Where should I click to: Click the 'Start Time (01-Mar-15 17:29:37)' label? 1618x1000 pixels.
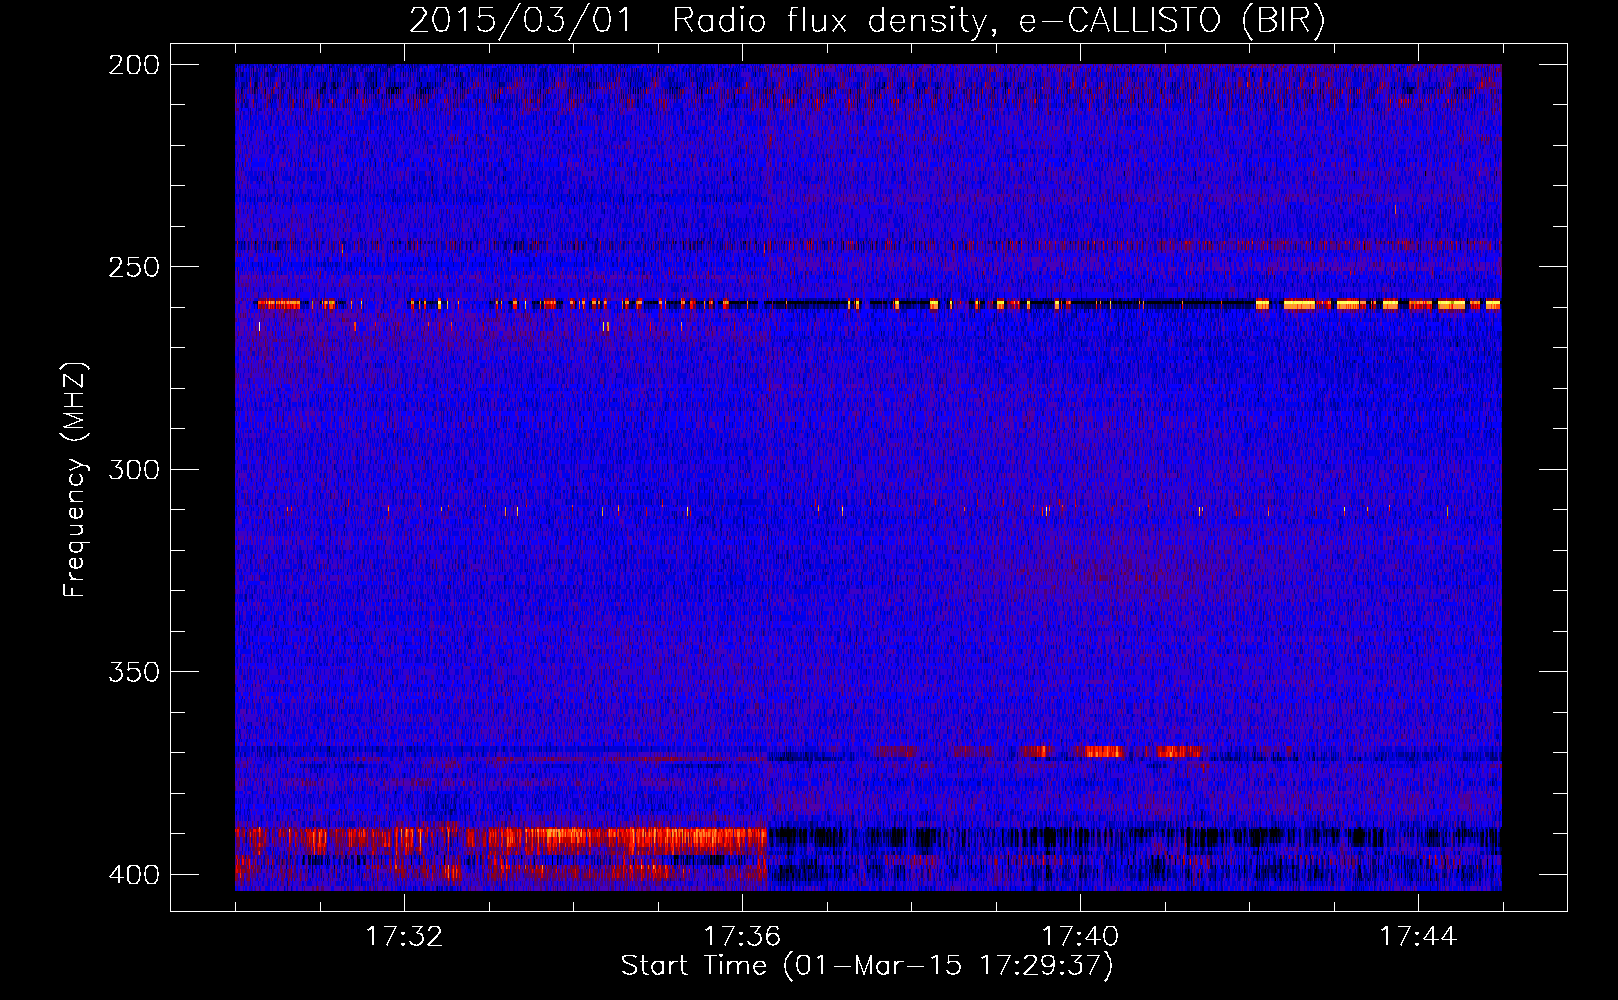(867, 966)
